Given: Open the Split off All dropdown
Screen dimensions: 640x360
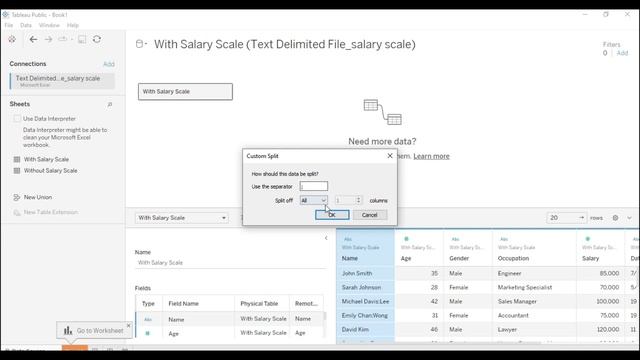Looking at the screenshot, I should coord(313,200).
